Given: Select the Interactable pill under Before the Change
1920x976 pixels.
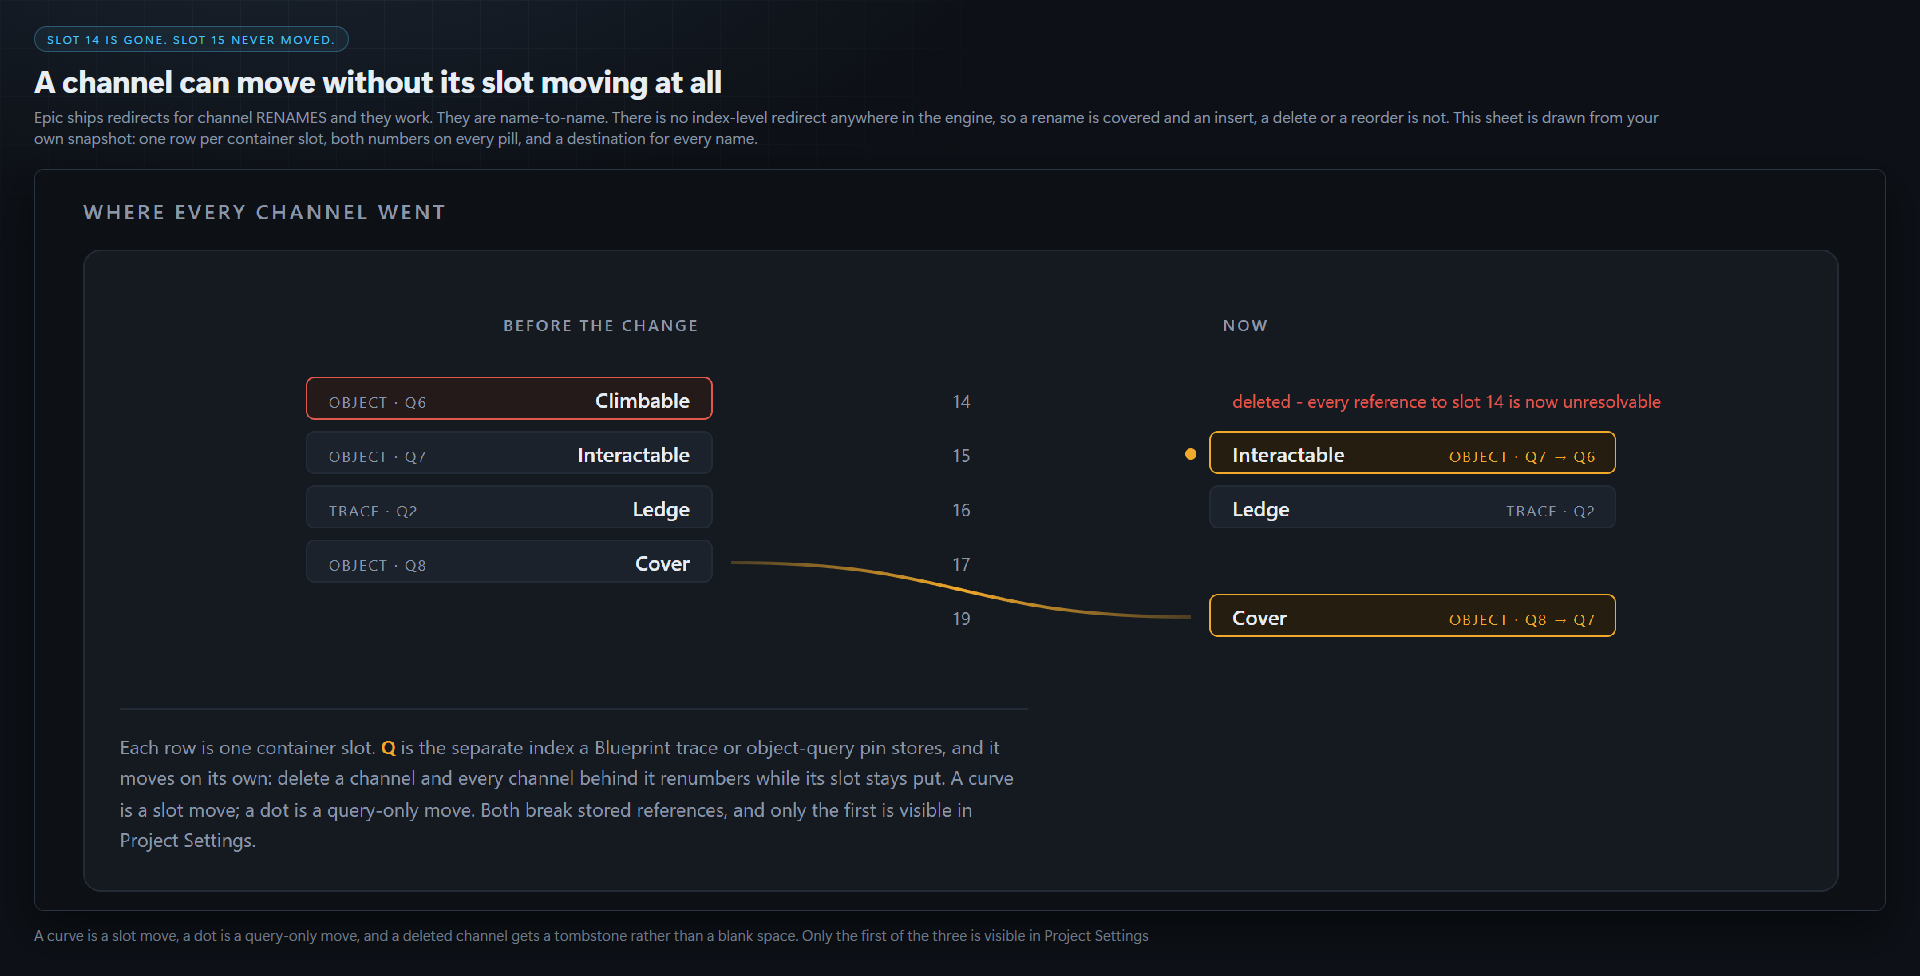Looking at the screenshot, I should [509, 453].
